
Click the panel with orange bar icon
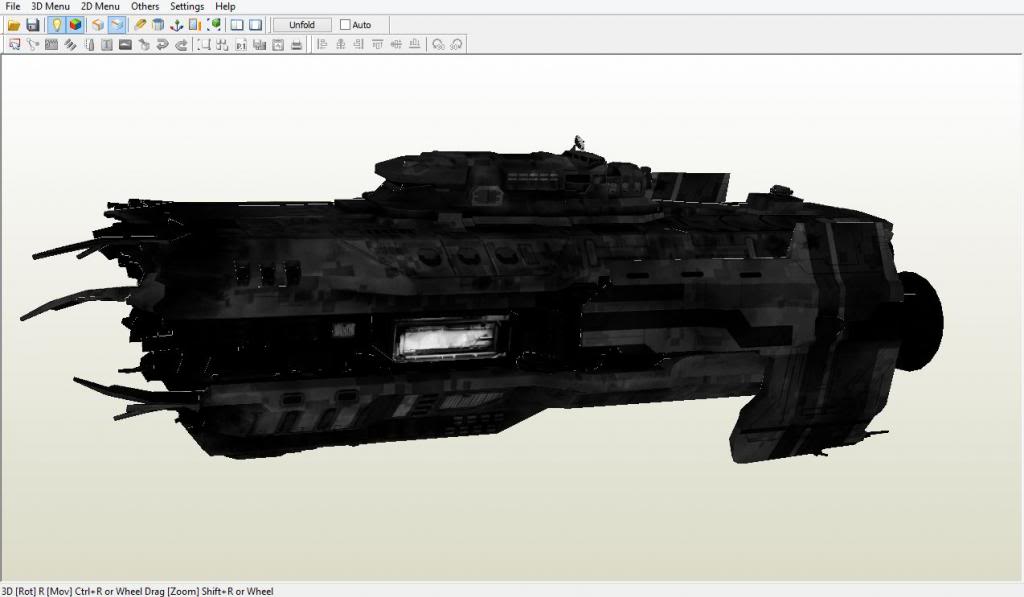click(x=195, y=25)
